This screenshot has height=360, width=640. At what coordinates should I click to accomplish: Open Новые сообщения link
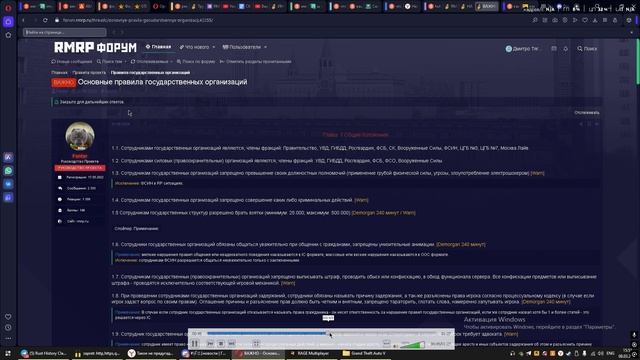click(72, 62)
